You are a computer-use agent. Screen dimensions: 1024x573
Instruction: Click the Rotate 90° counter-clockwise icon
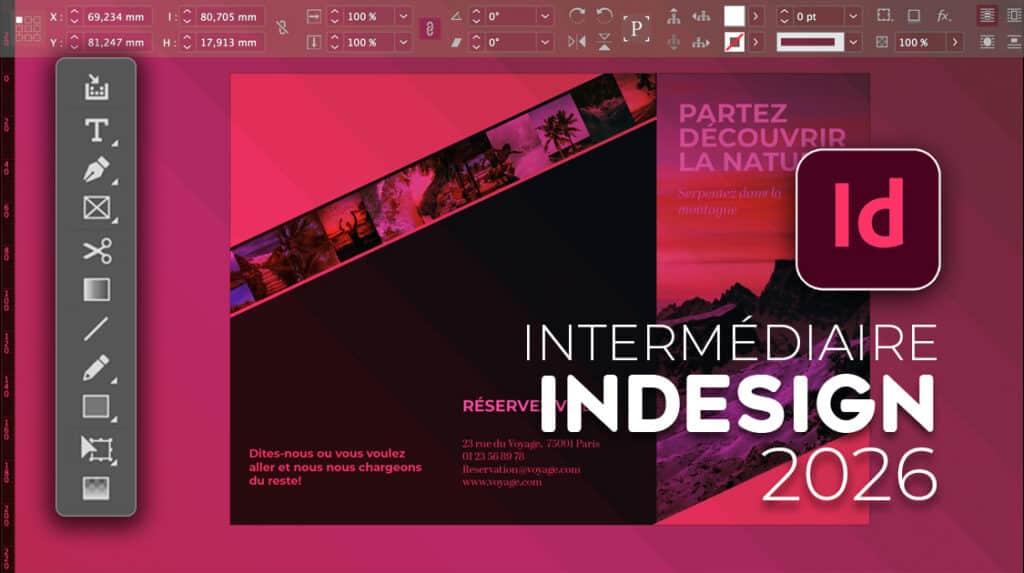click(x=604, y=16)
